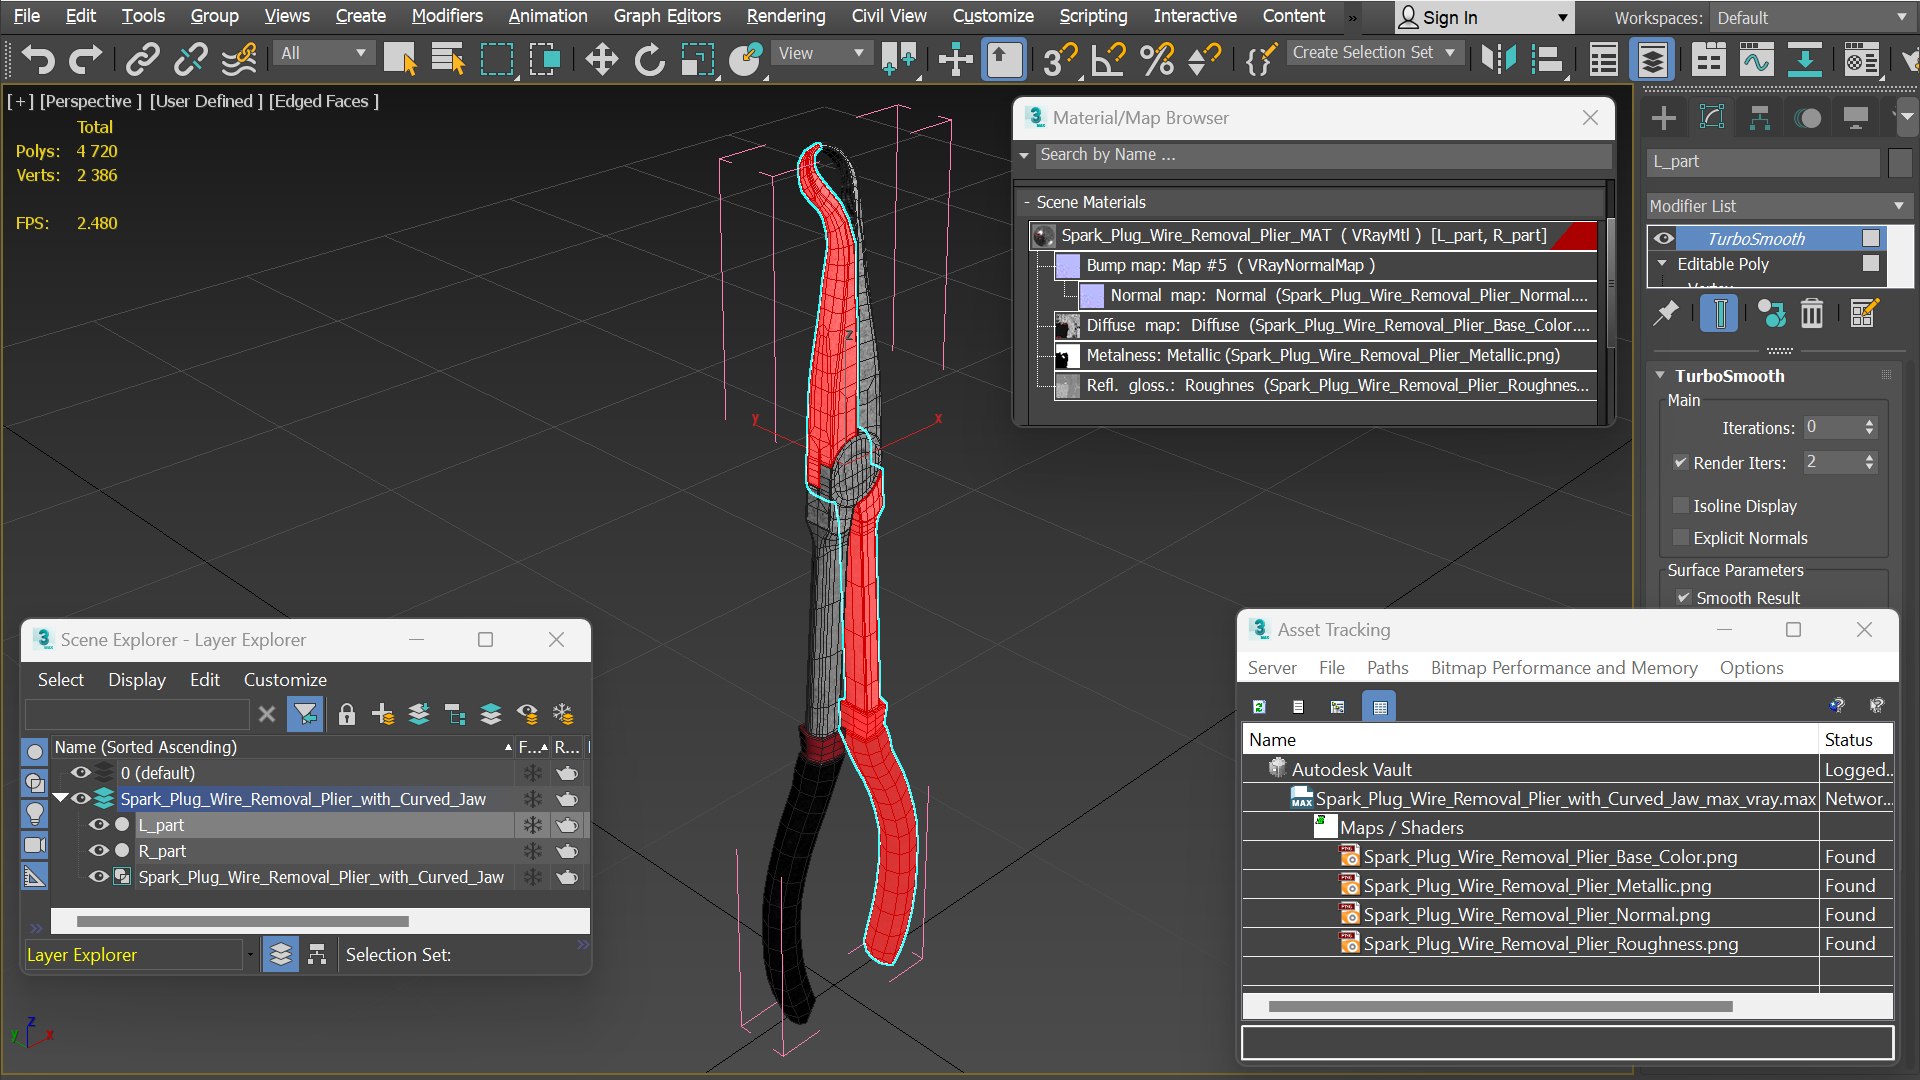This screenshot has width=1920, height=1080.
Task: Open Paths menu in Asset Tracking
Action: click(x=1387, y=668)
